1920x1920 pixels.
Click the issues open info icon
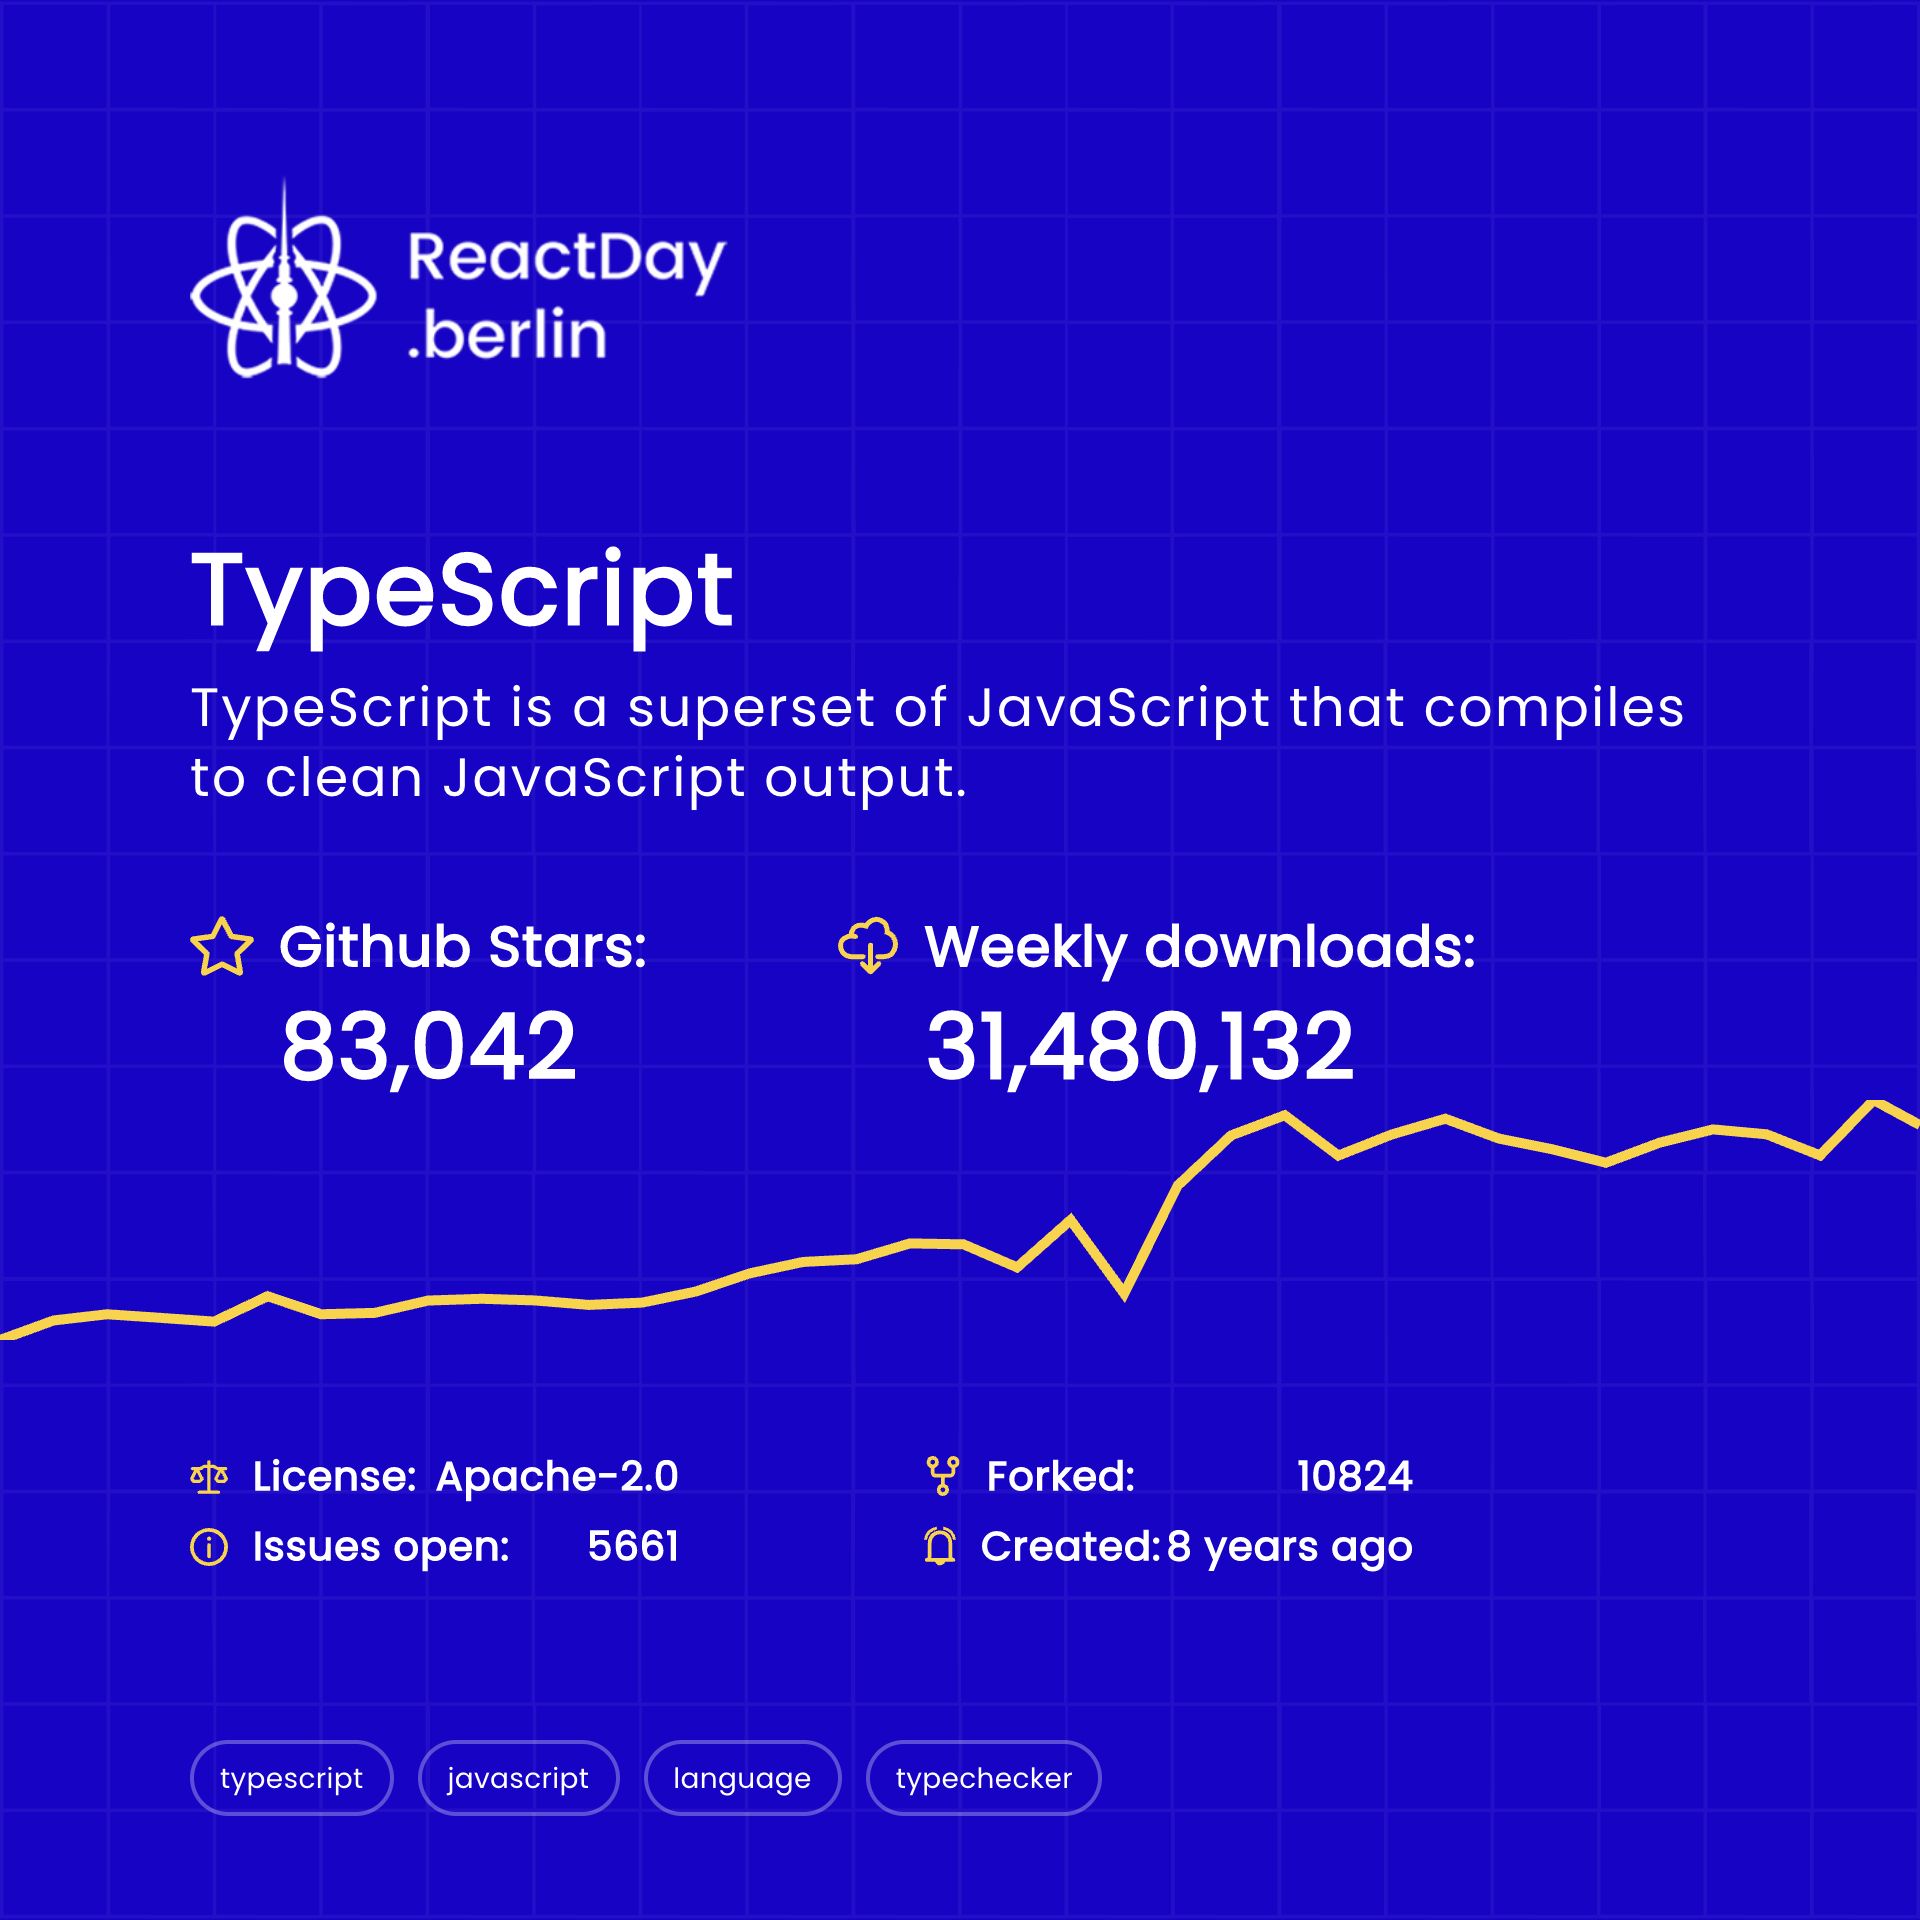pyautogui.click(x=209, y=1547)
